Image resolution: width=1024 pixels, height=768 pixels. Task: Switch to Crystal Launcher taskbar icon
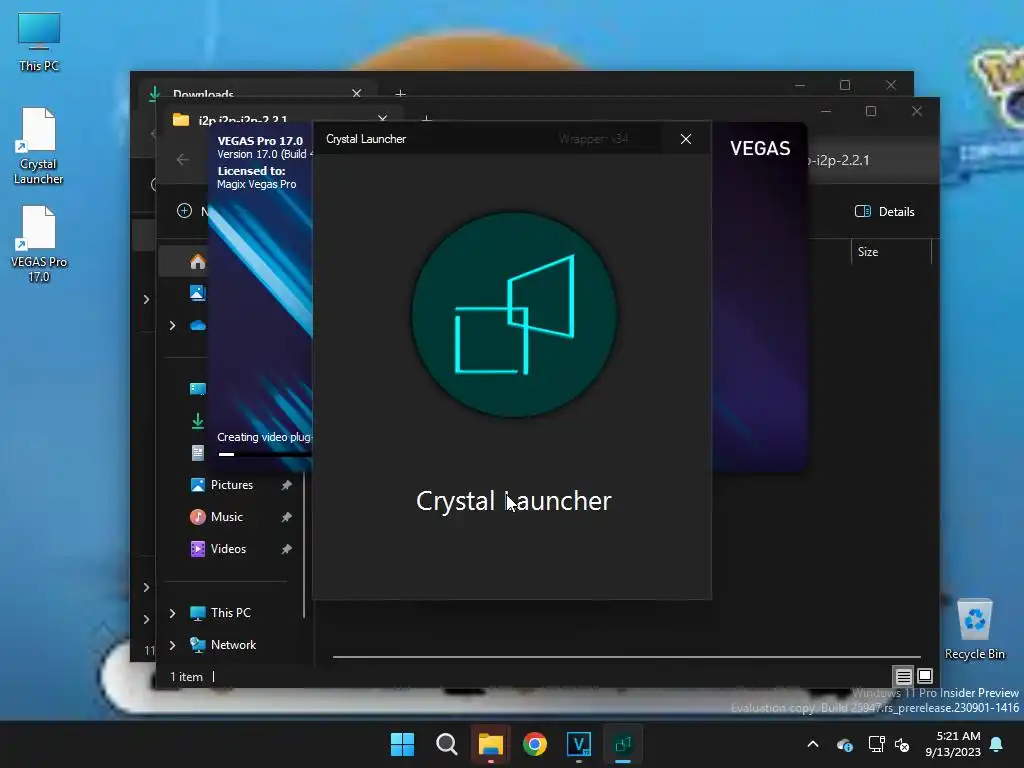pos(623,744)
